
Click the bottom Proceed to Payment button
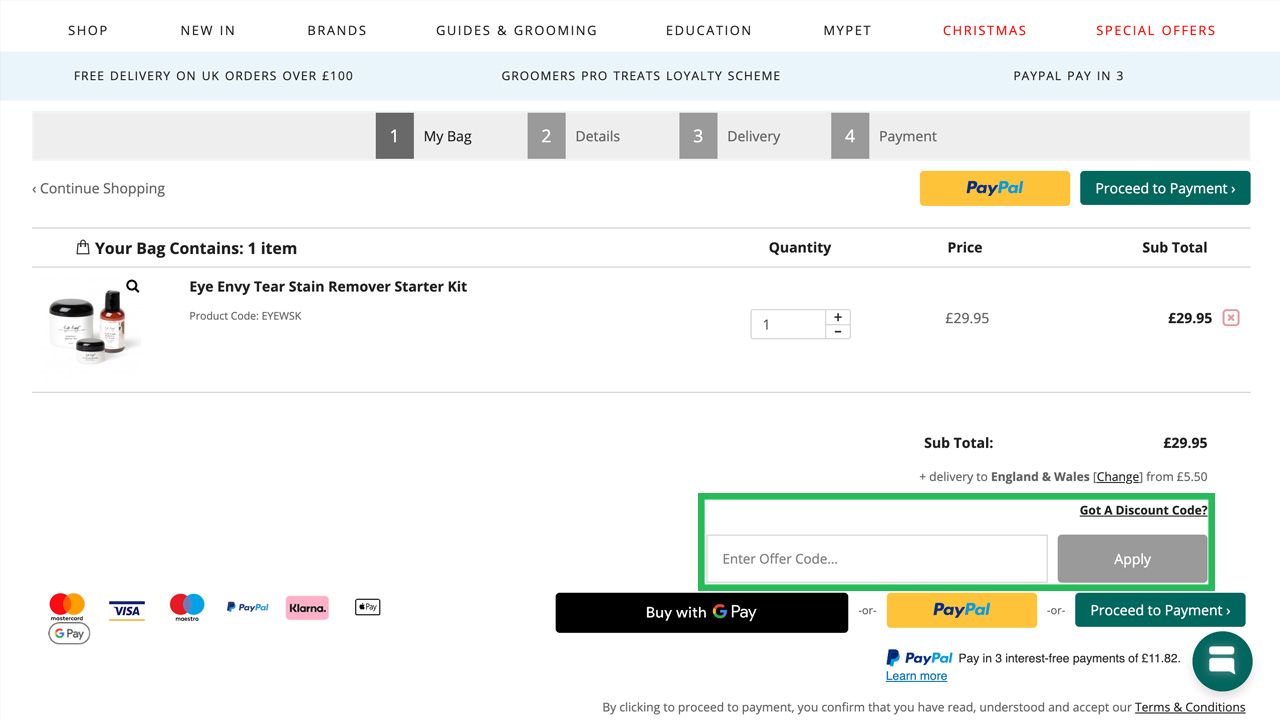(x=1160, y=610)
